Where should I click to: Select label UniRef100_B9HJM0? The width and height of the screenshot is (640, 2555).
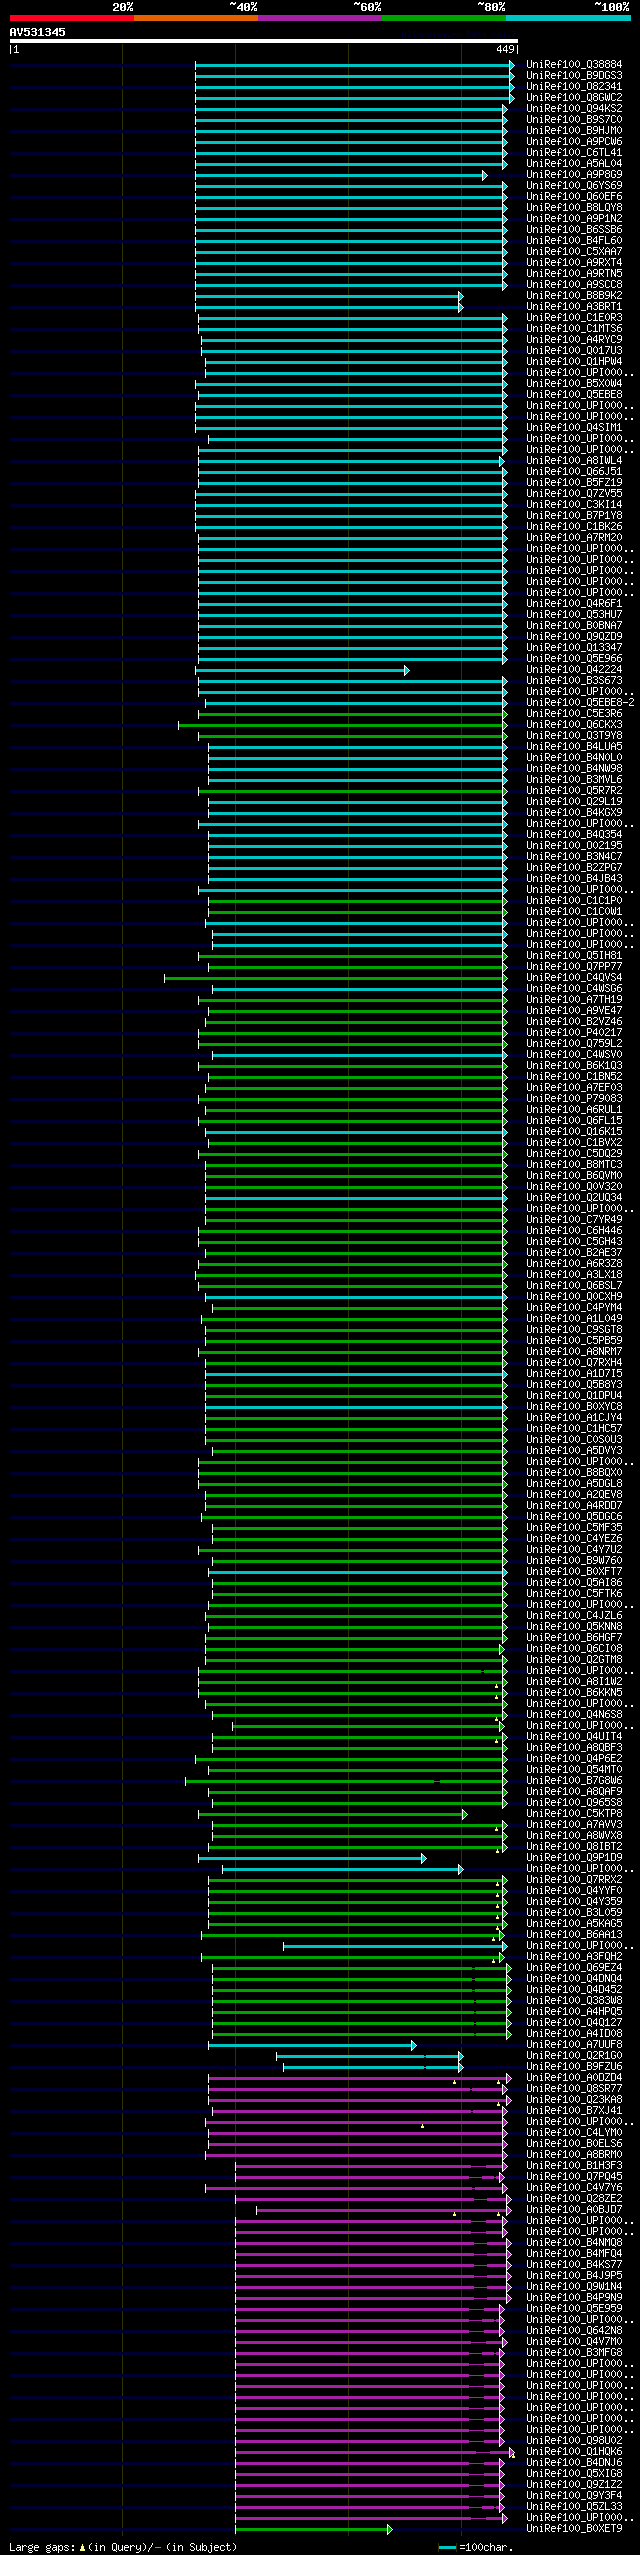click(x=574, y=131)
